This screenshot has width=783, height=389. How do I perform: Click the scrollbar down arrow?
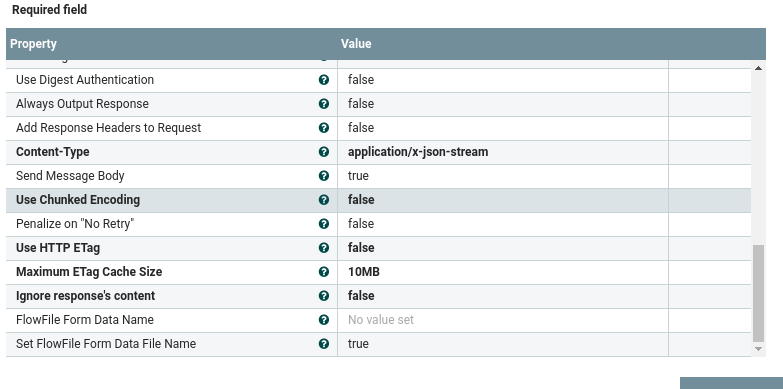pos(758,349)
